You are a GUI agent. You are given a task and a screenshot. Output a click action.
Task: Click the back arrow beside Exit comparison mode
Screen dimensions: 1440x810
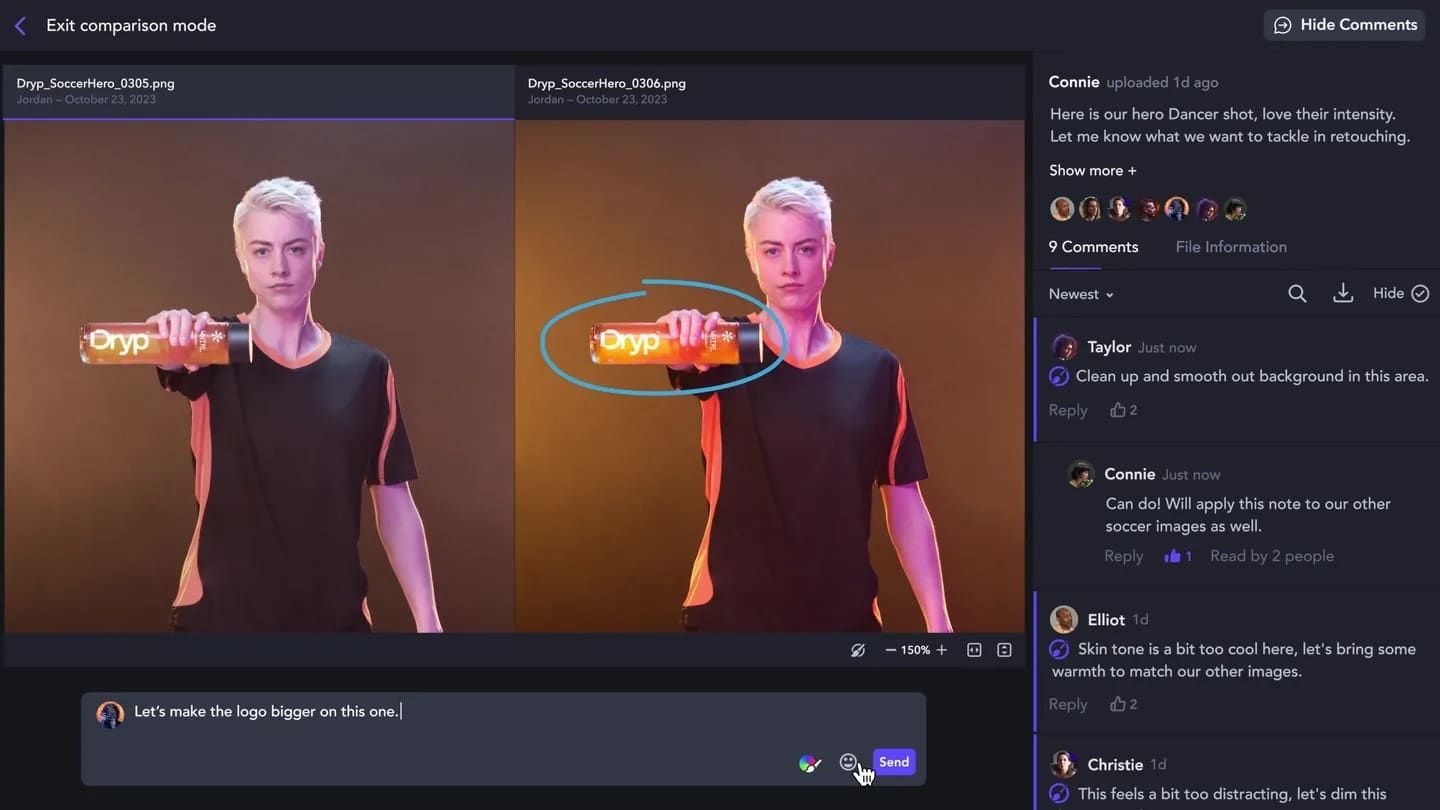tap(20, 26)
